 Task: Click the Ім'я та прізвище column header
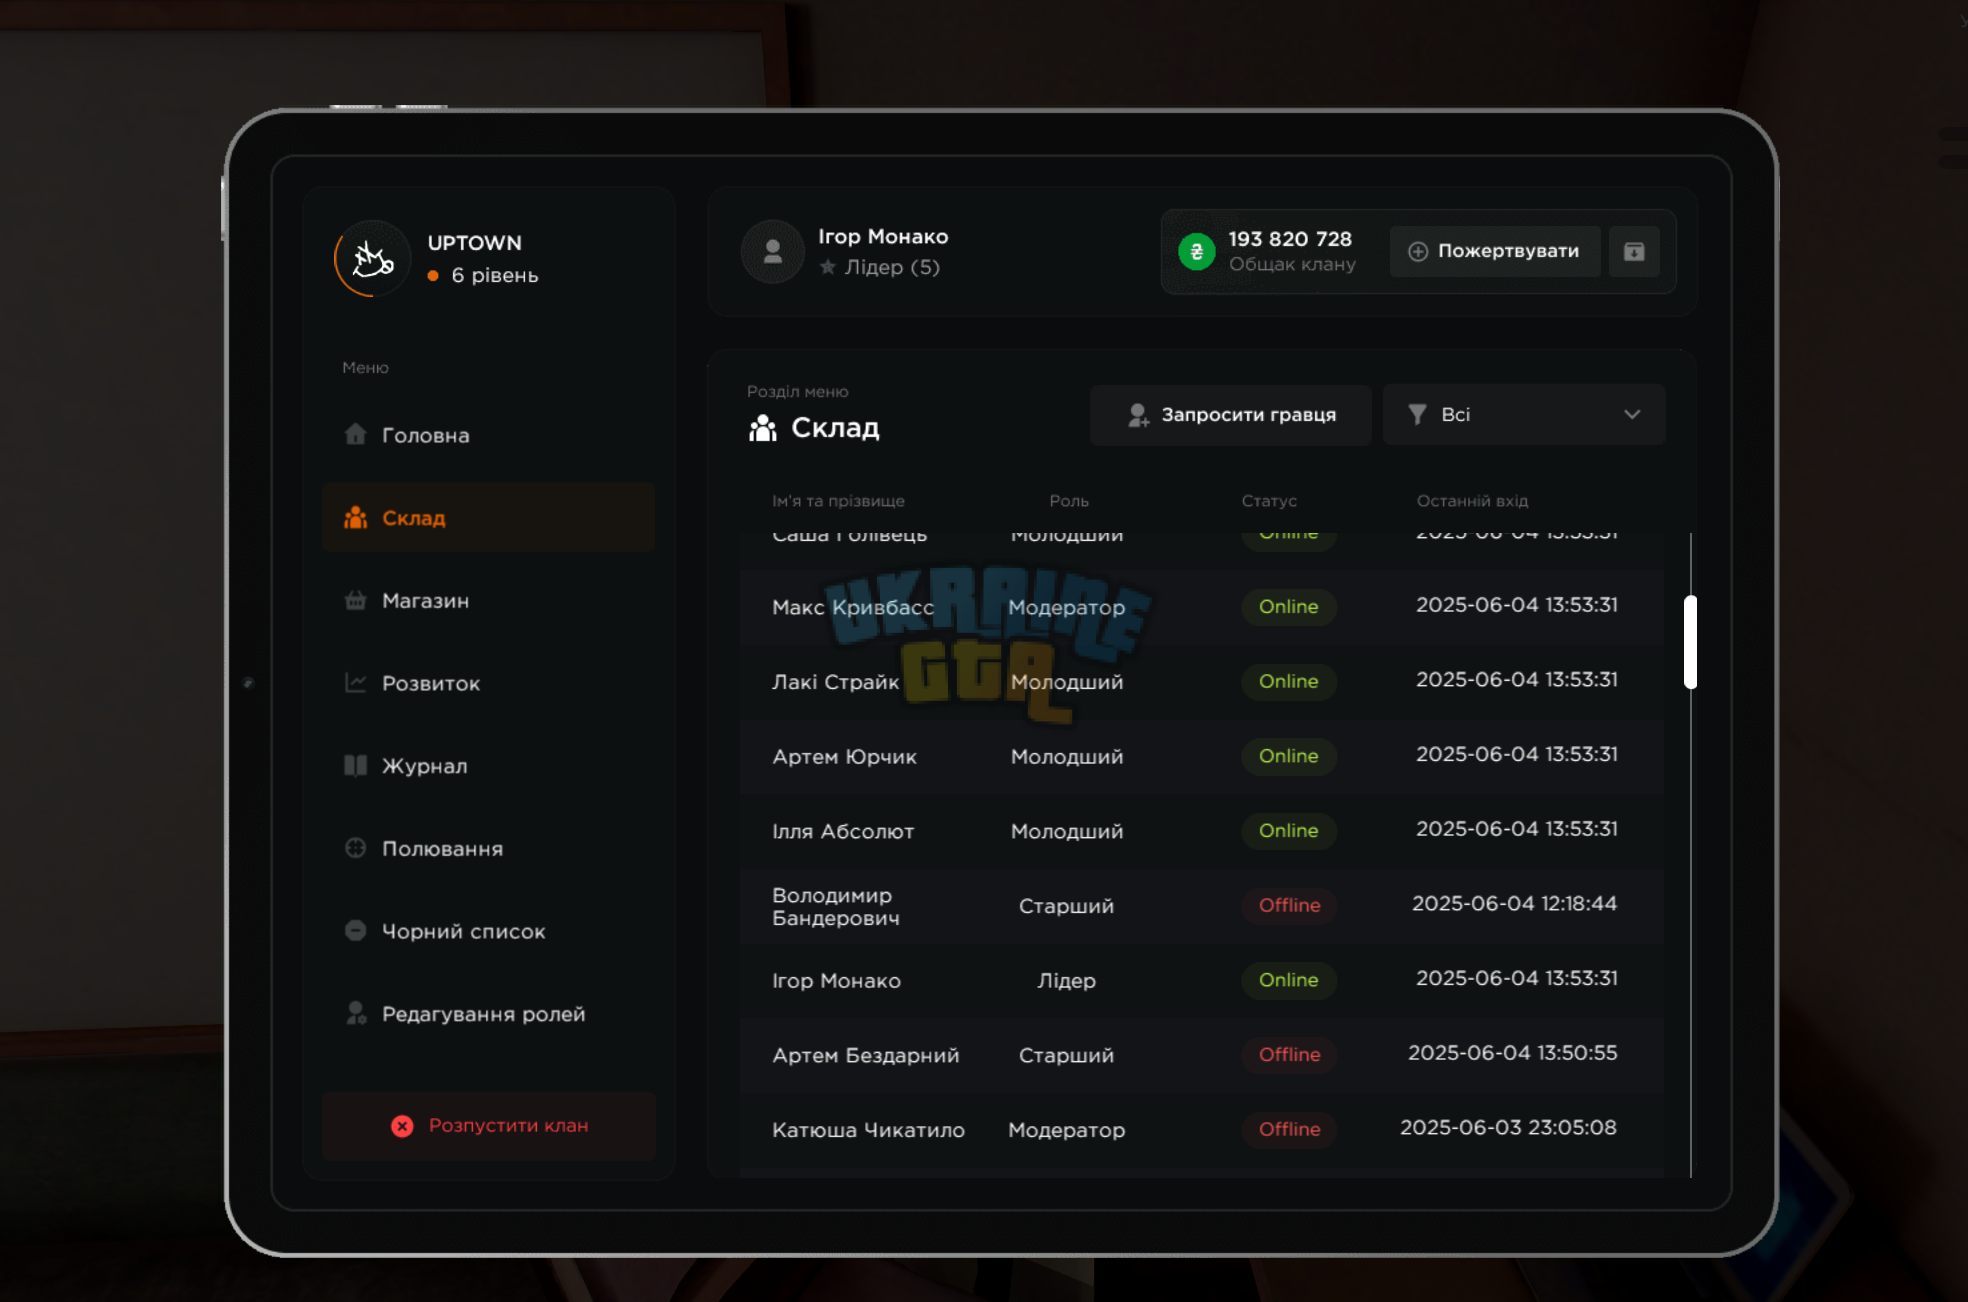tap(838, 501)
